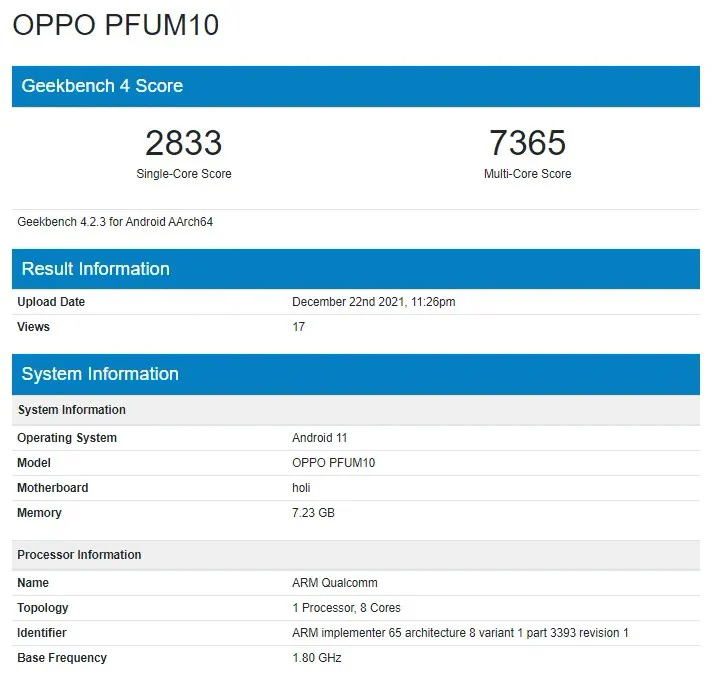Click the memory value 7.23 GB

[313, 513]
